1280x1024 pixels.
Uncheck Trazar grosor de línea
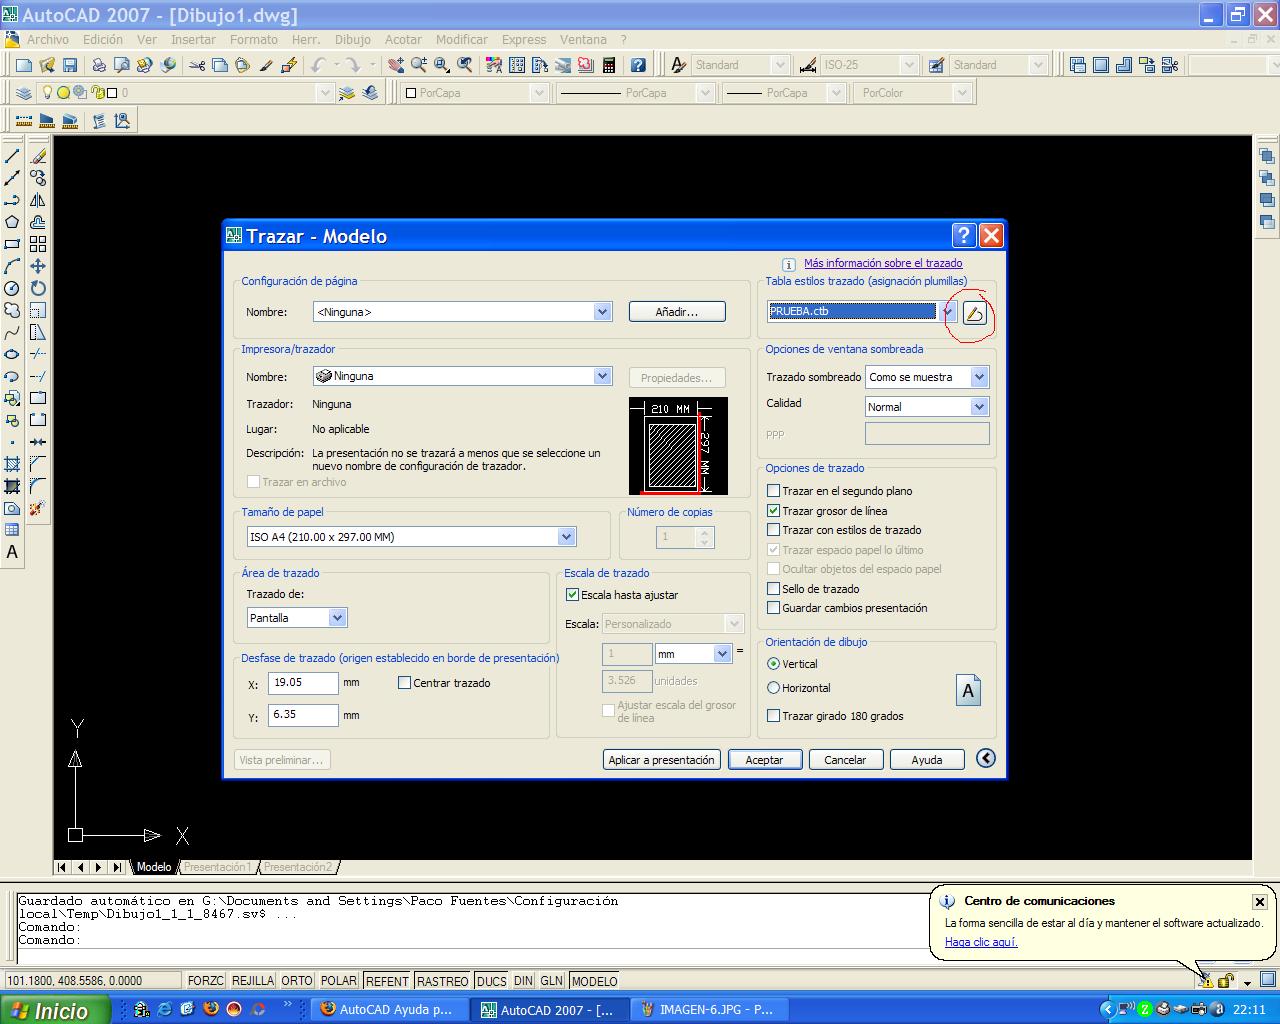(x=773, y=511)
